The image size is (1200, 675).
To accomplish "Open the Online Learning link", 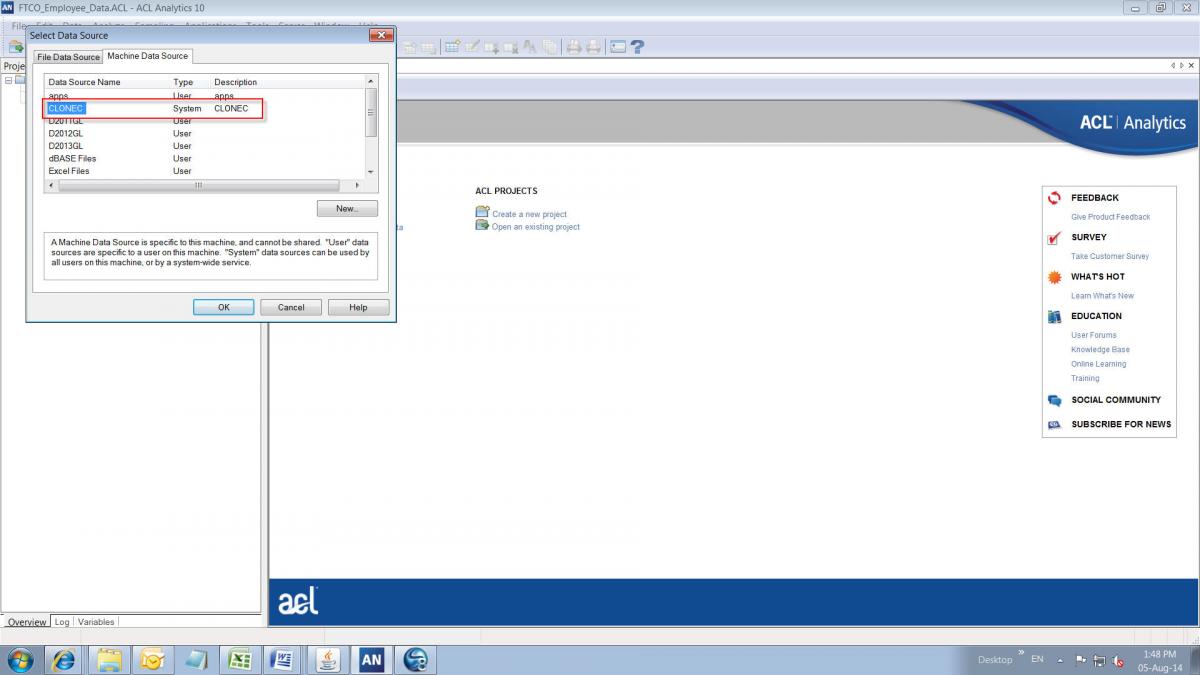I will coord(1099,364).
